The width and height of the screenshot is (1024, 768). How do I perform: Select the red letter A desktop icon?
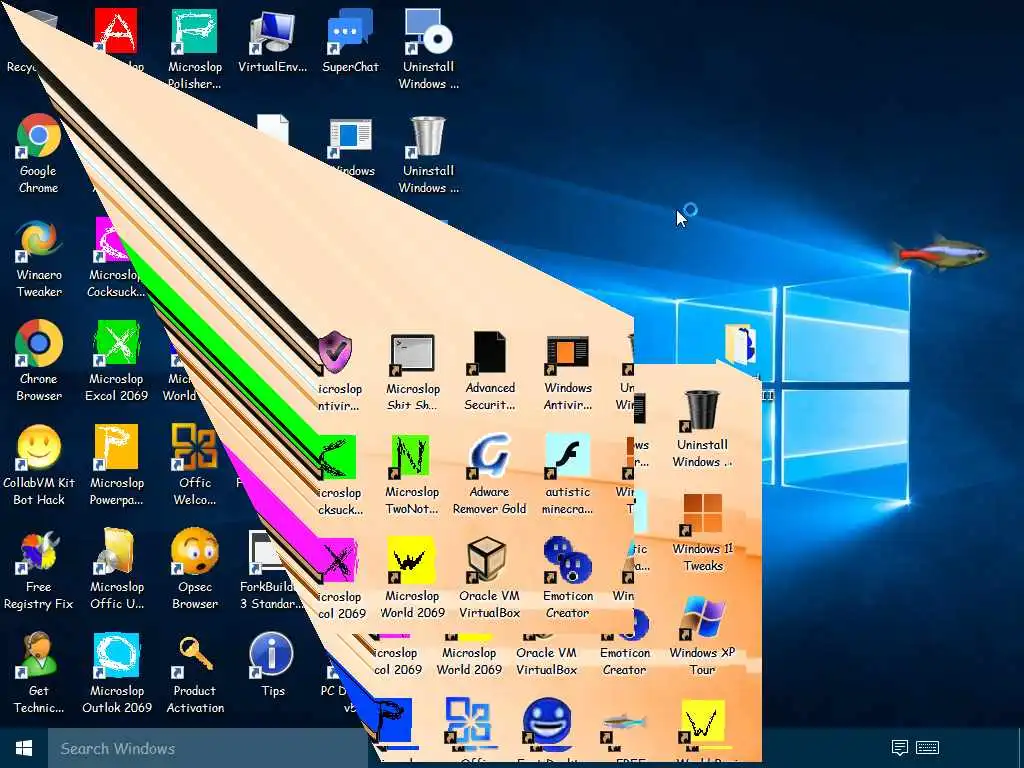coord(116,31)
